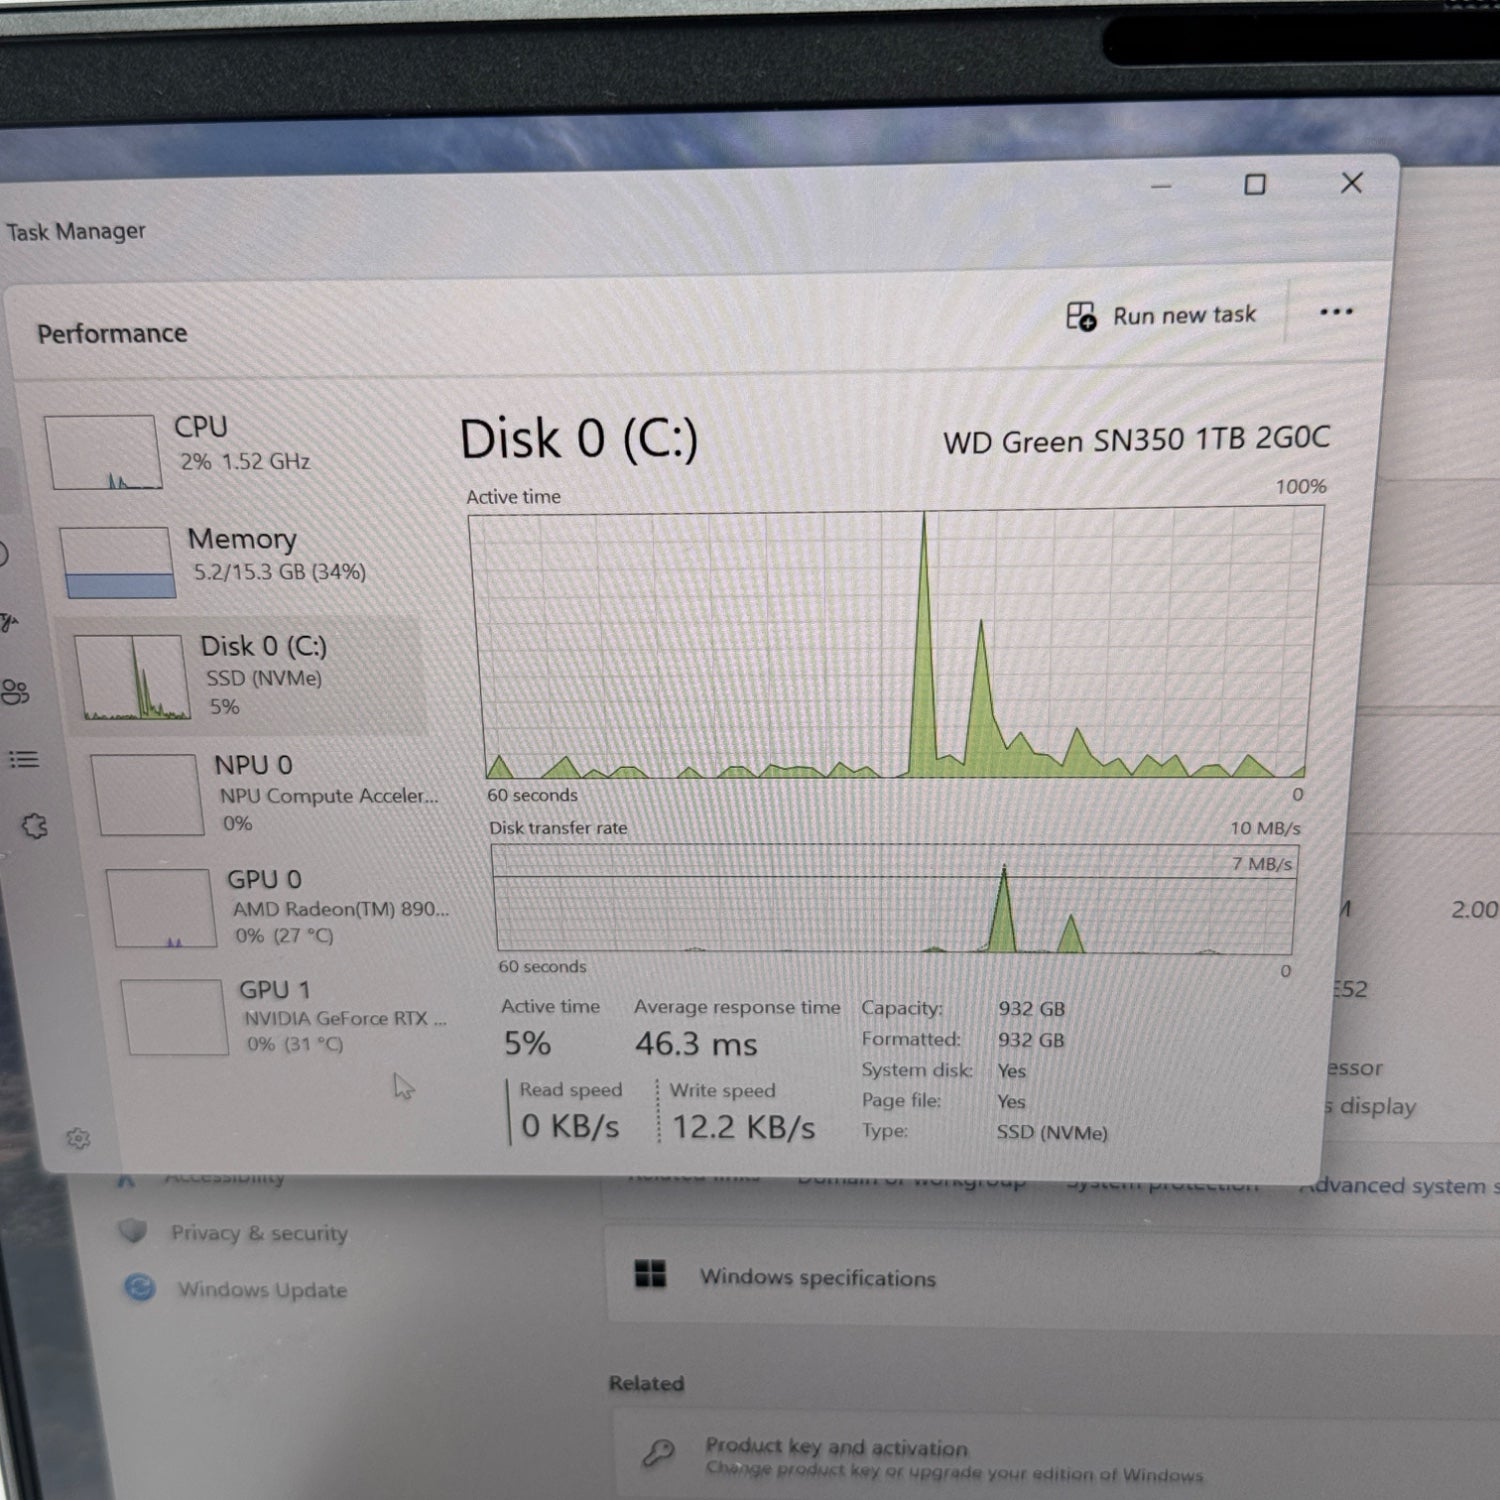The height and width of the screenshot is (1500, 1500).
Task: Click the Disk transfer rate graph
Action: (895, 899)
